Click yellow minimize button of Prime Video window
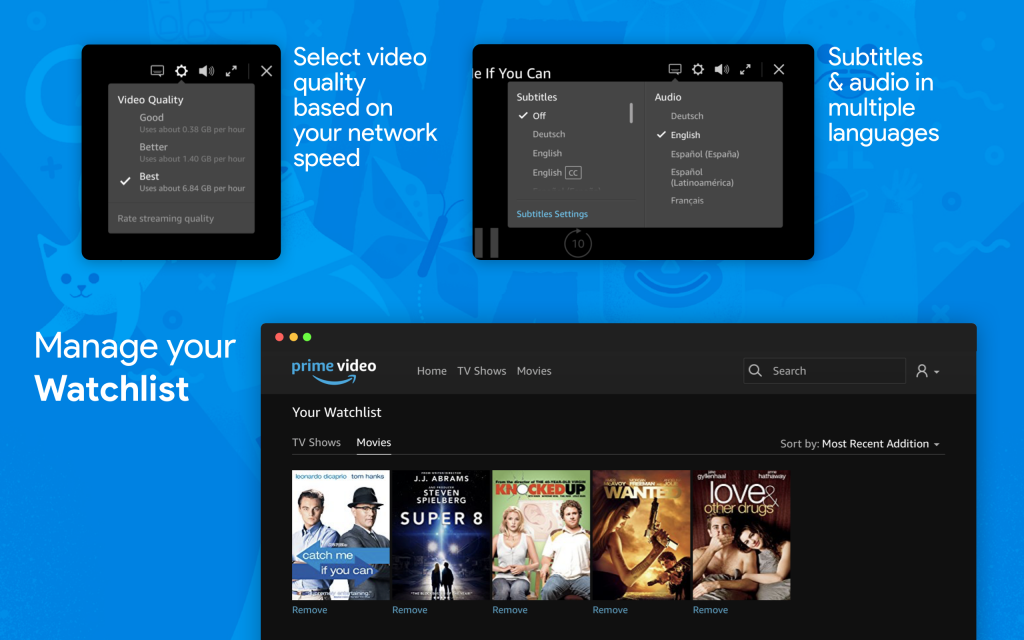1024x640 pixels. 293,337
